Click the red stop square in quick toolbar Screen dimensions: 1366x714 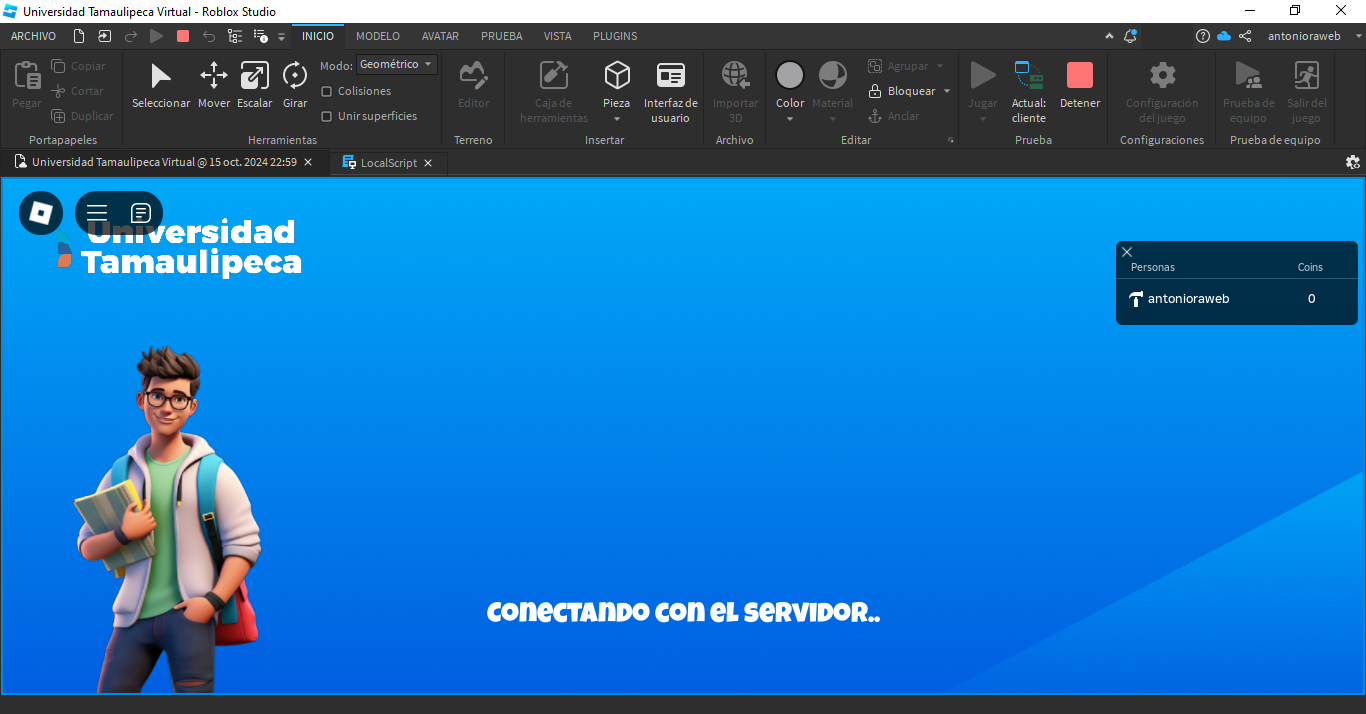[x=183, y=36]
